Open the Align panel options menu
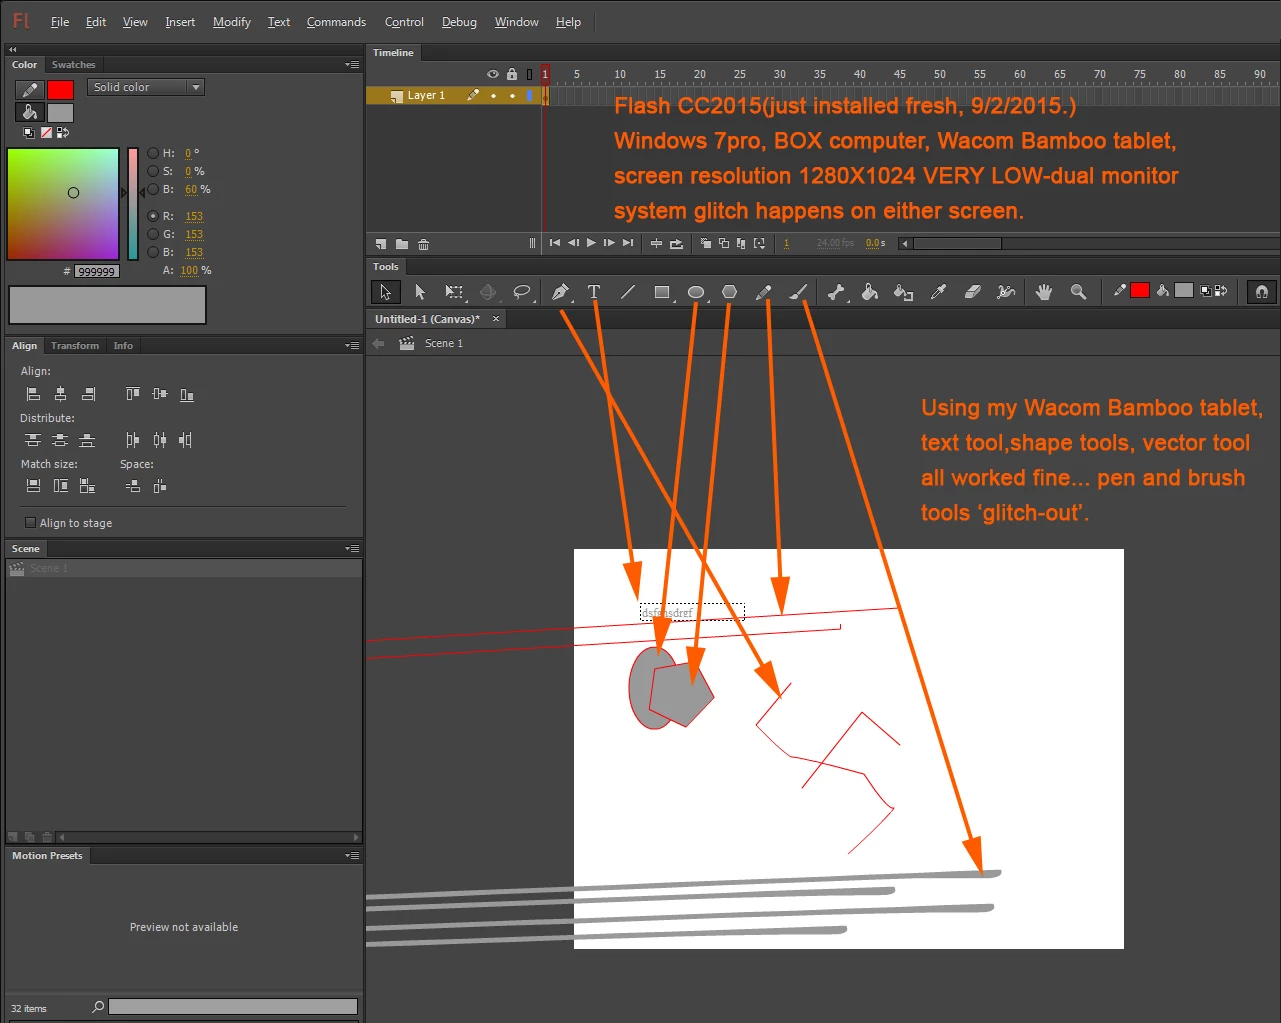The width and height of the screenshot is (1281, 1023). pos(352,345)
